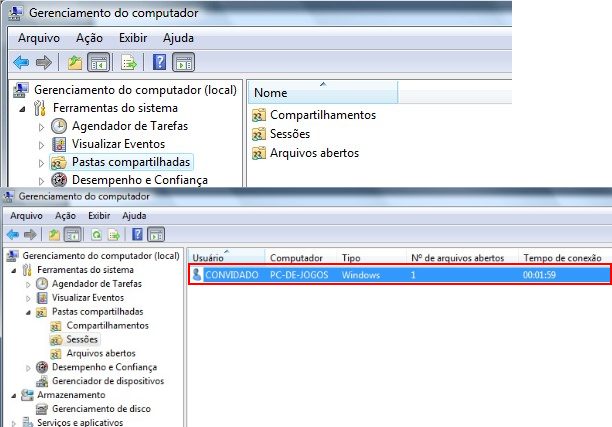
Task: Click the Gerenciamento de disco icon
Action: point(42,409)
